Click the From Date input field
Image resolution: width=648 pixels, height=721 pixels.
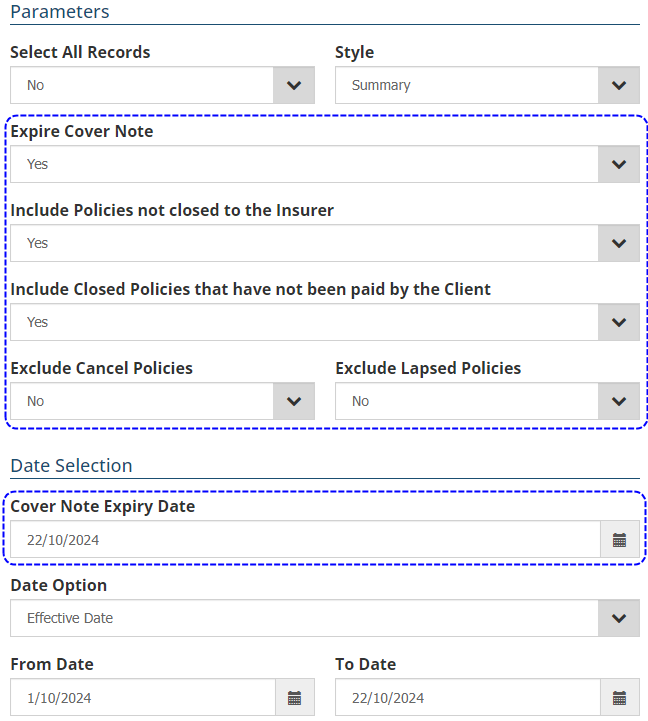142,698
